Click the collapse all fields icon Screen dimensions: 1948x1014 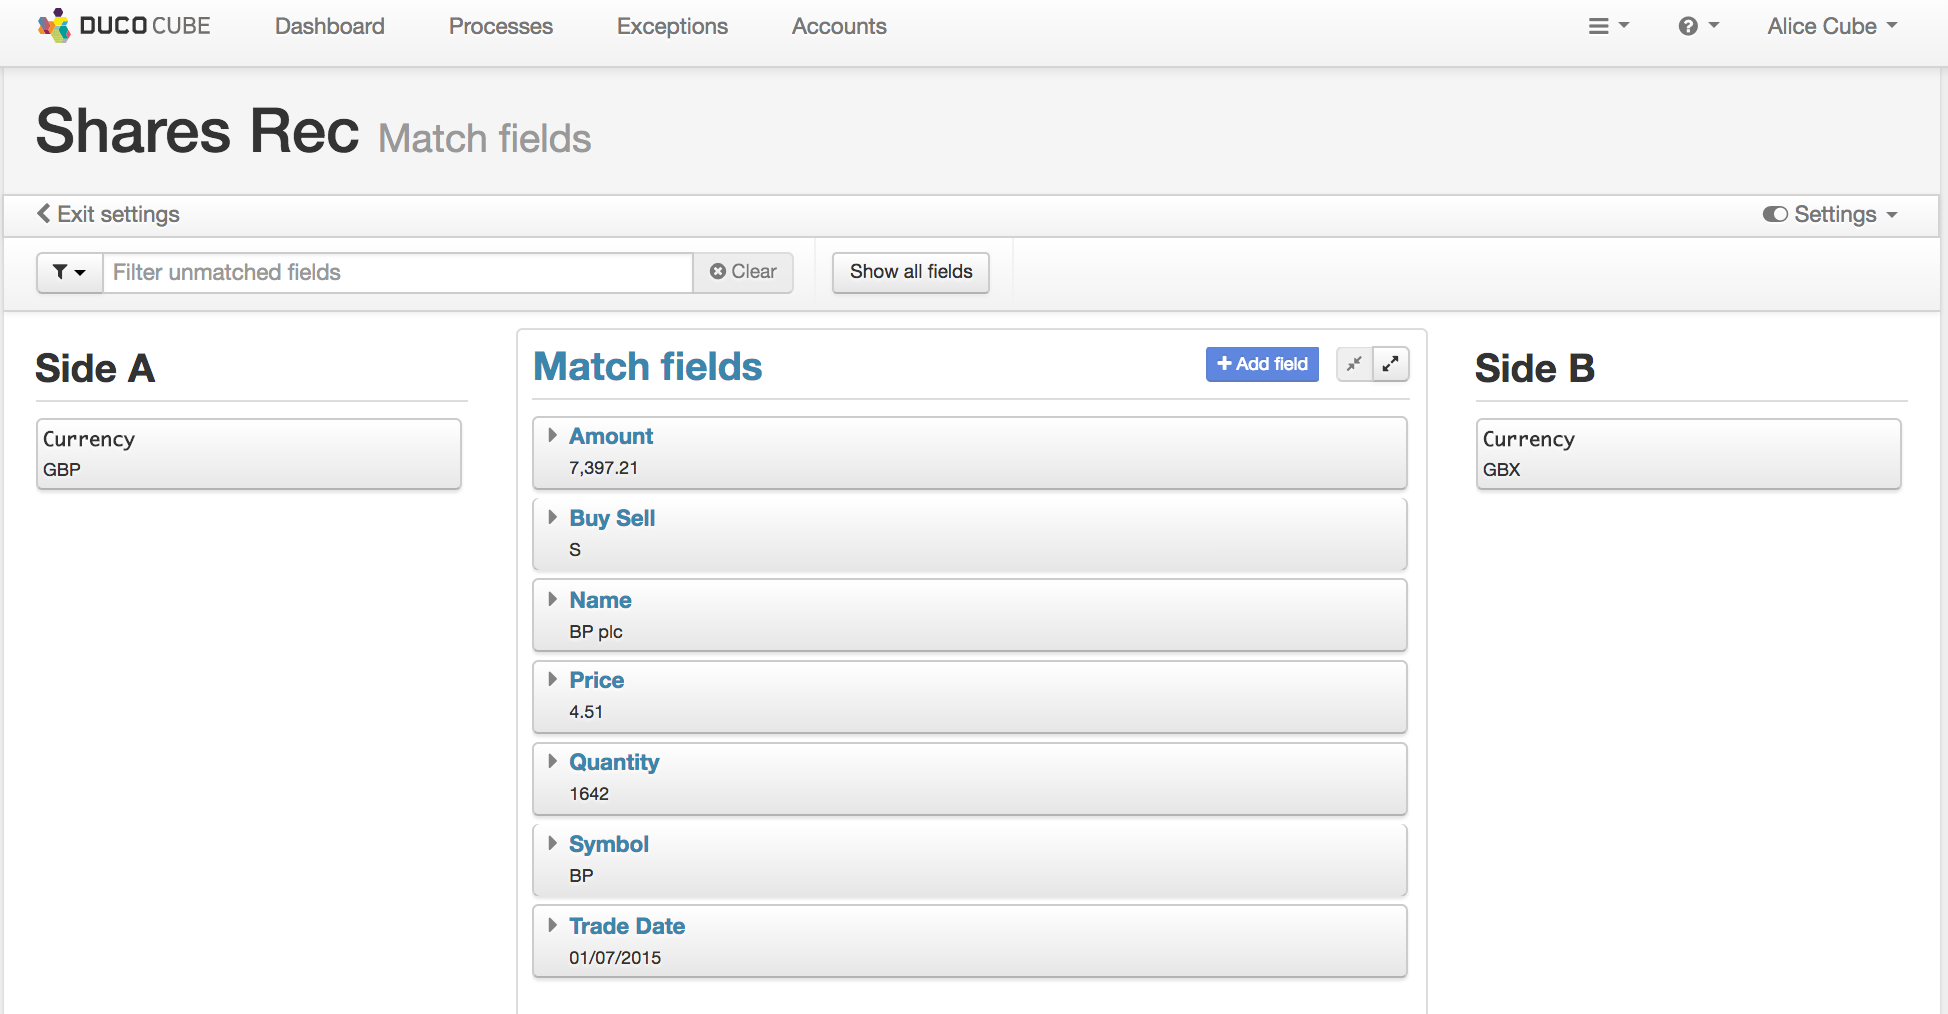(x=1354, y=364)
